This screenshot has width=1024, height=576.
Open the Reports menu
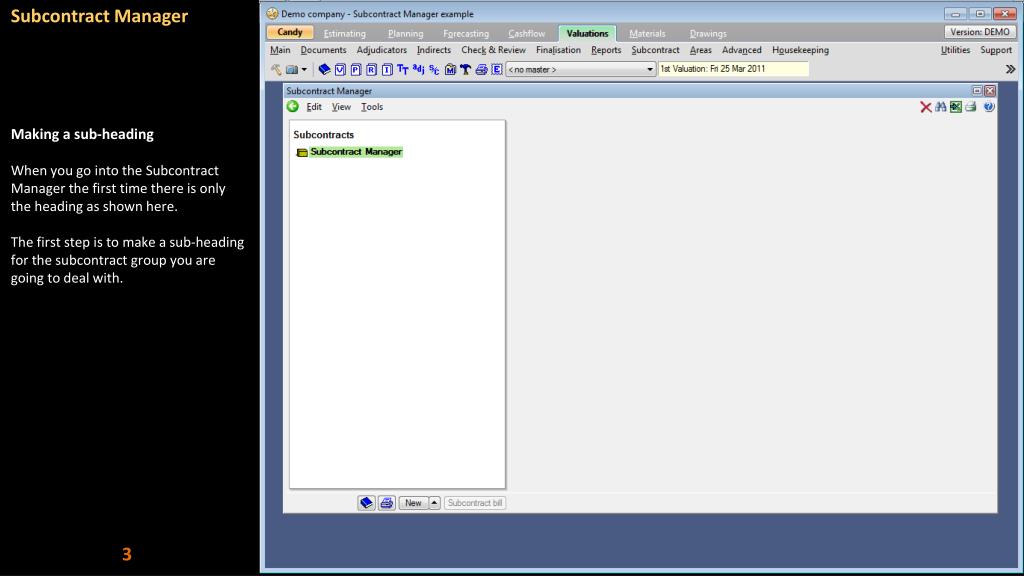(x=606, y=50)
